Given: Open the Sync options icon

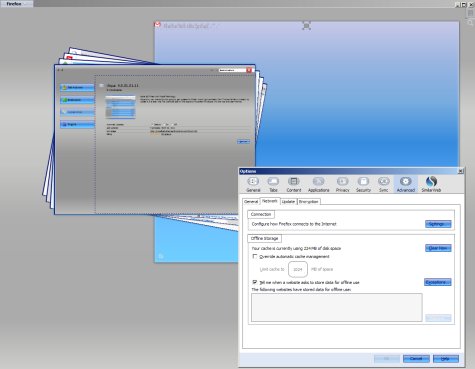Looking at the screenshot, I should pyautogui.click(x=384, y=184).
